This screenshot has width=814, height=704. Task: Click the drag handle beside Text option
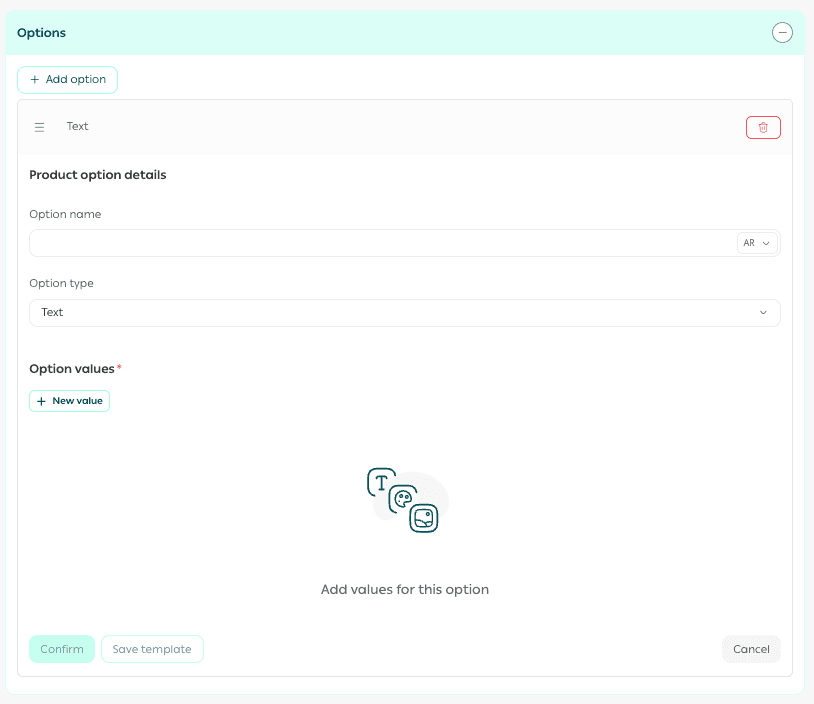click(40, 127)
